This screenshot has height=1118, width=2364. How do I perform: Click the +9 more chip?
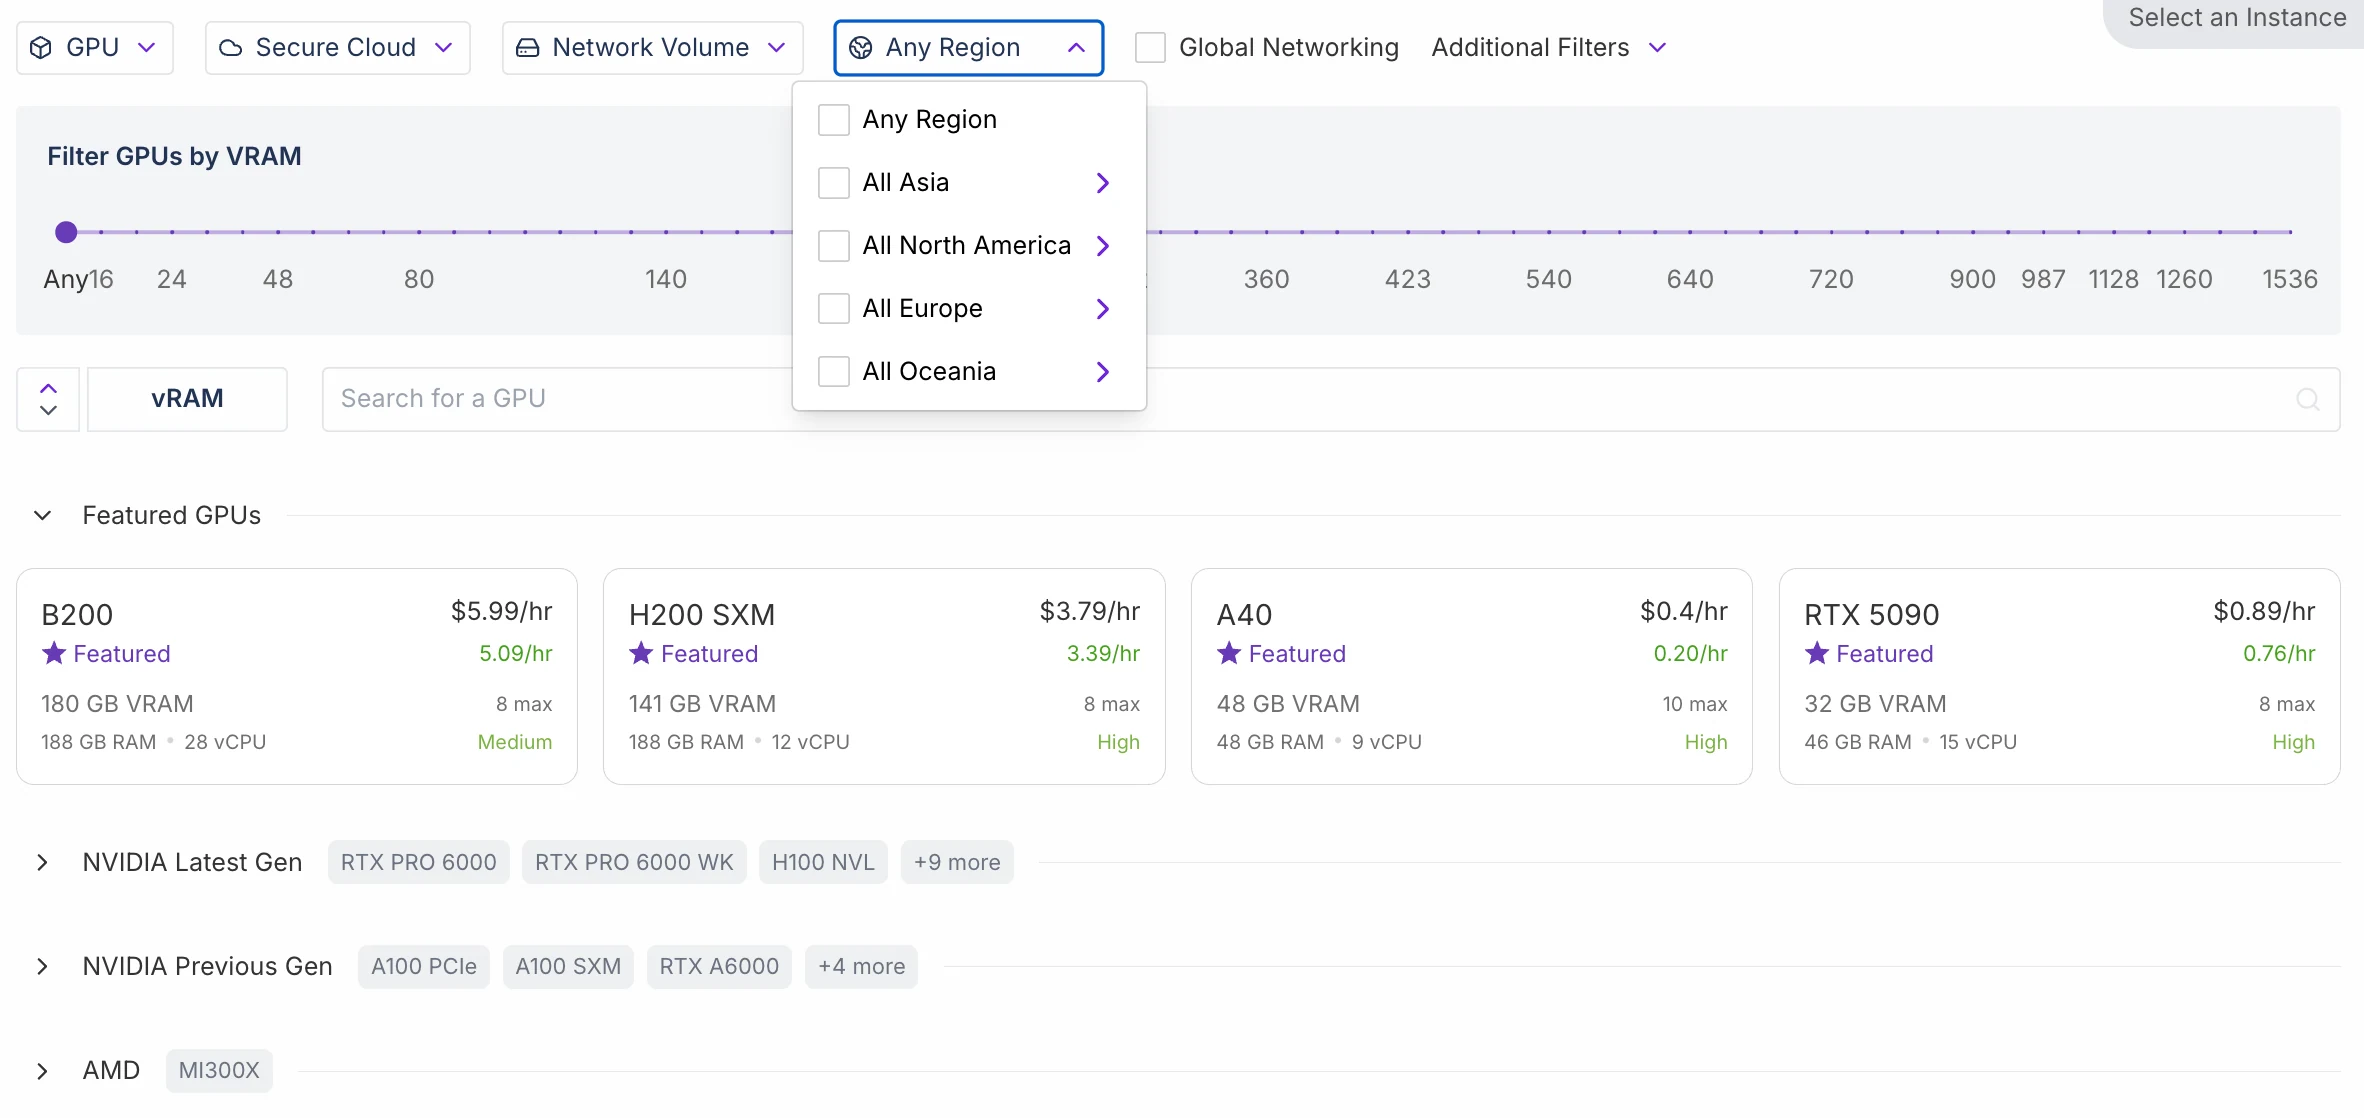coord(957,863)
